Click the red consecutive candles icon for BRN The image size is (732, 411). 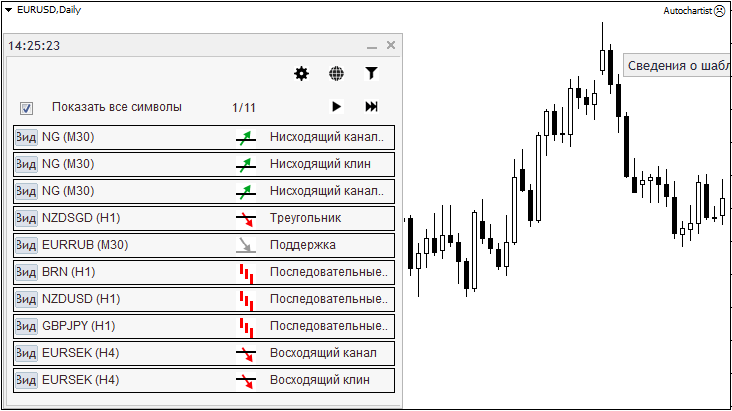(x=246, y=272)
